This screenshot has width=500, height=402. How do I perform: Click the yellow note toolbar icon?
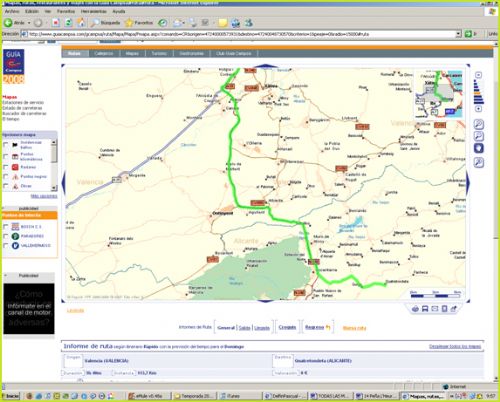click(223, 23)
